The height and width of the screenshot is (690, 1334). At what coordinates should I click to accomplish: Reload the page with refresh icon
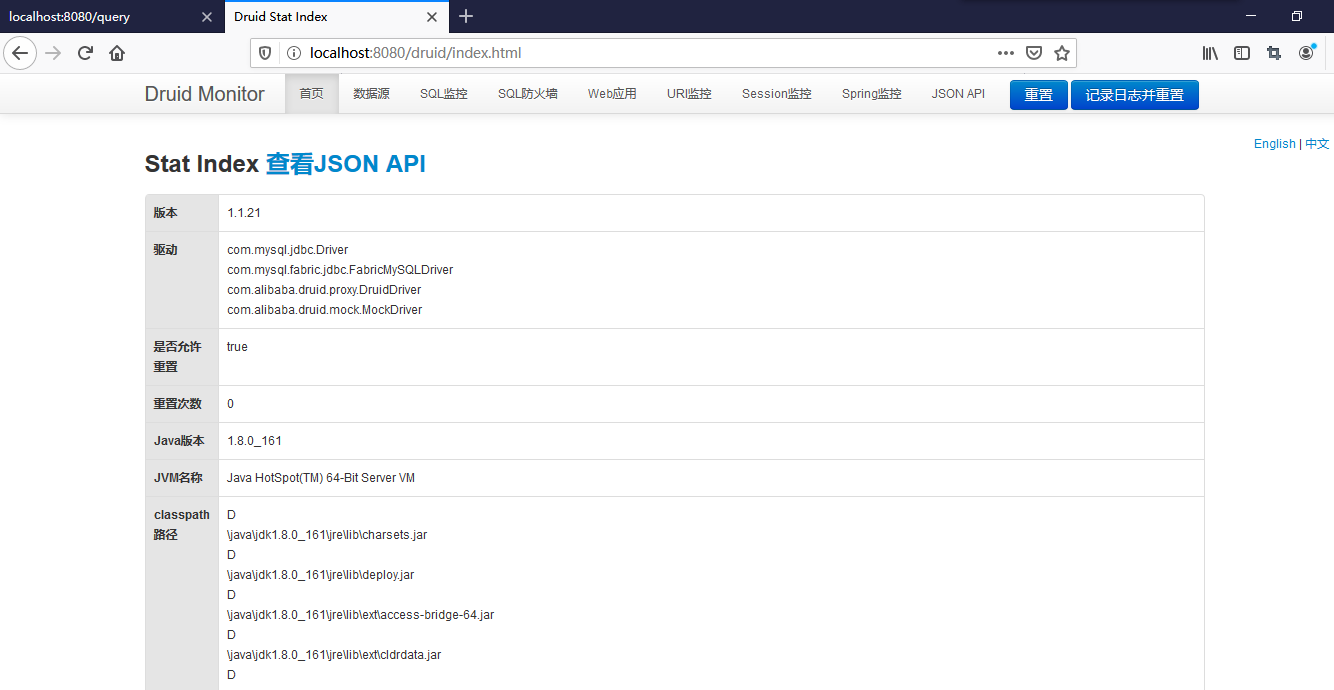85,53
